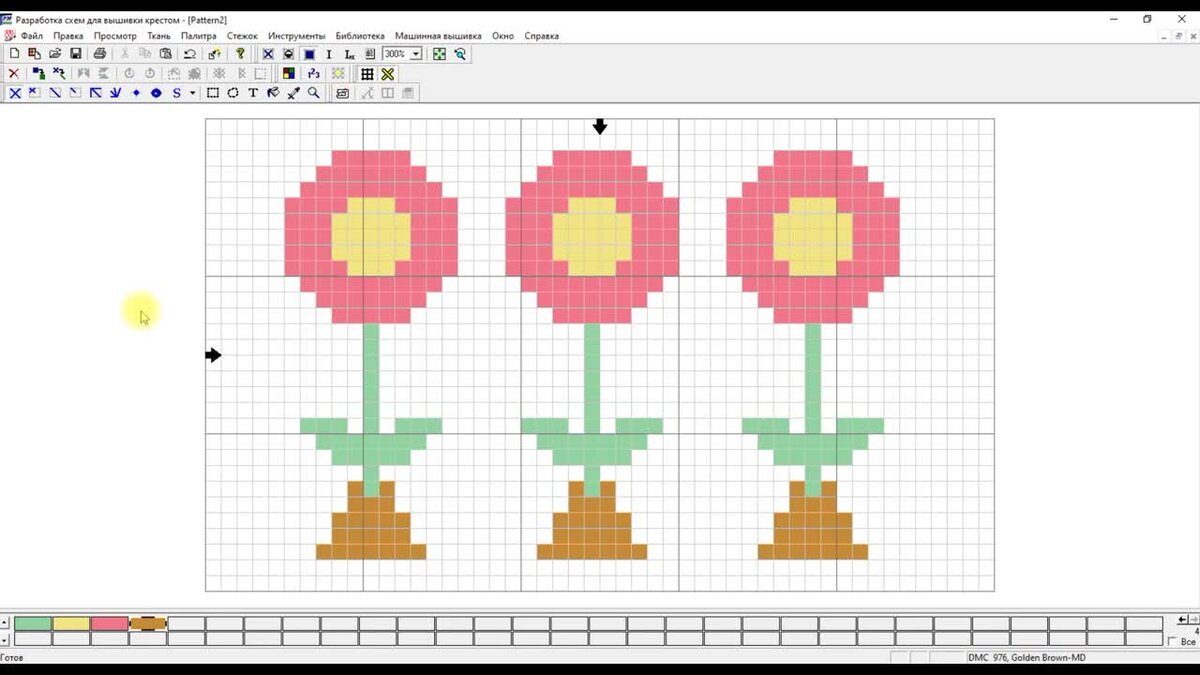This screenshot has height=675, width=1200.
Task: Select the golden brown palette swatch
Action: pyautogui.click(x=148, y=623)
